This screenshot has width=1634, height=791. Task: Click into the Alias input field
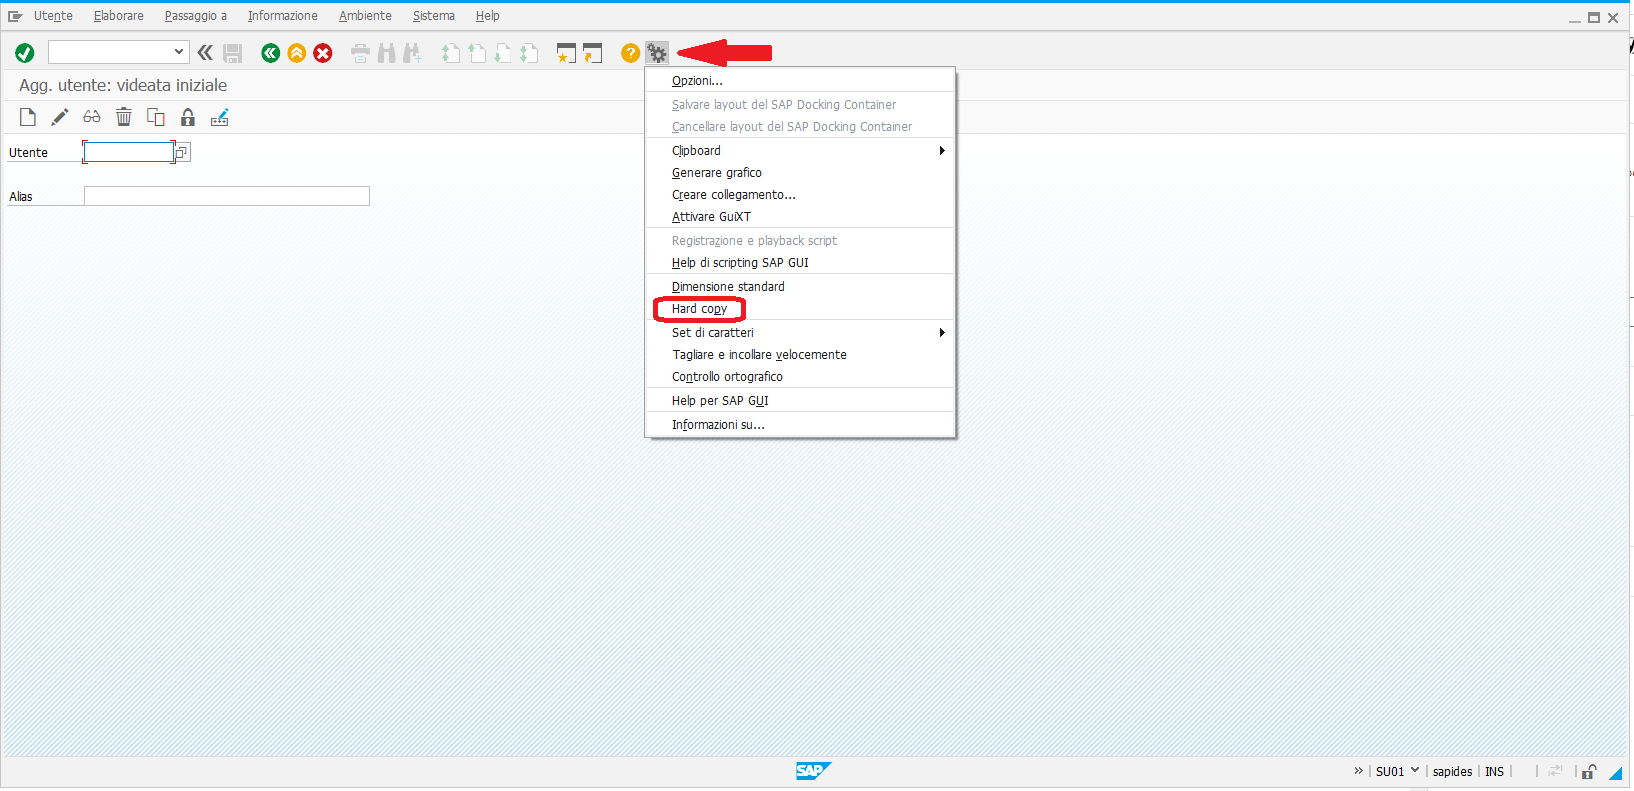coord(227,196)
